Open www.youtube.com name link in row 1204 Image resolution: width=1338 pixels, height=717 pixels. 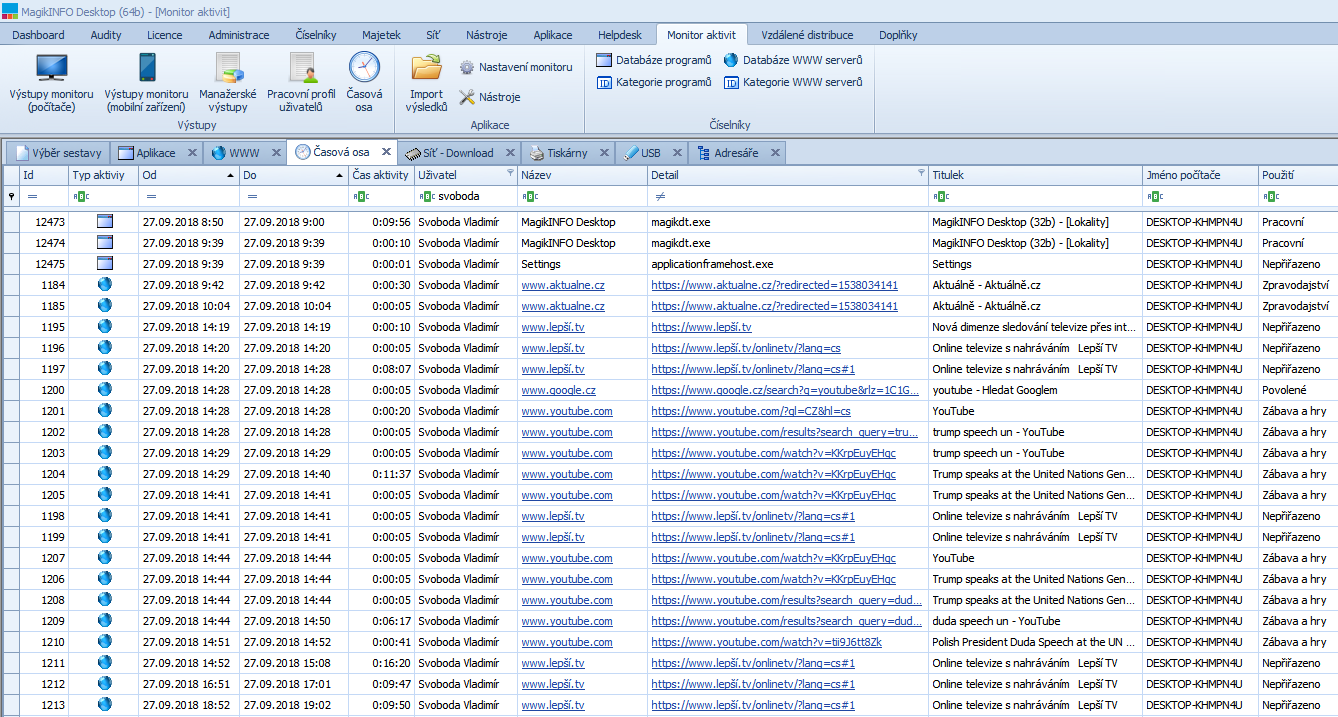tap(567, 474)
